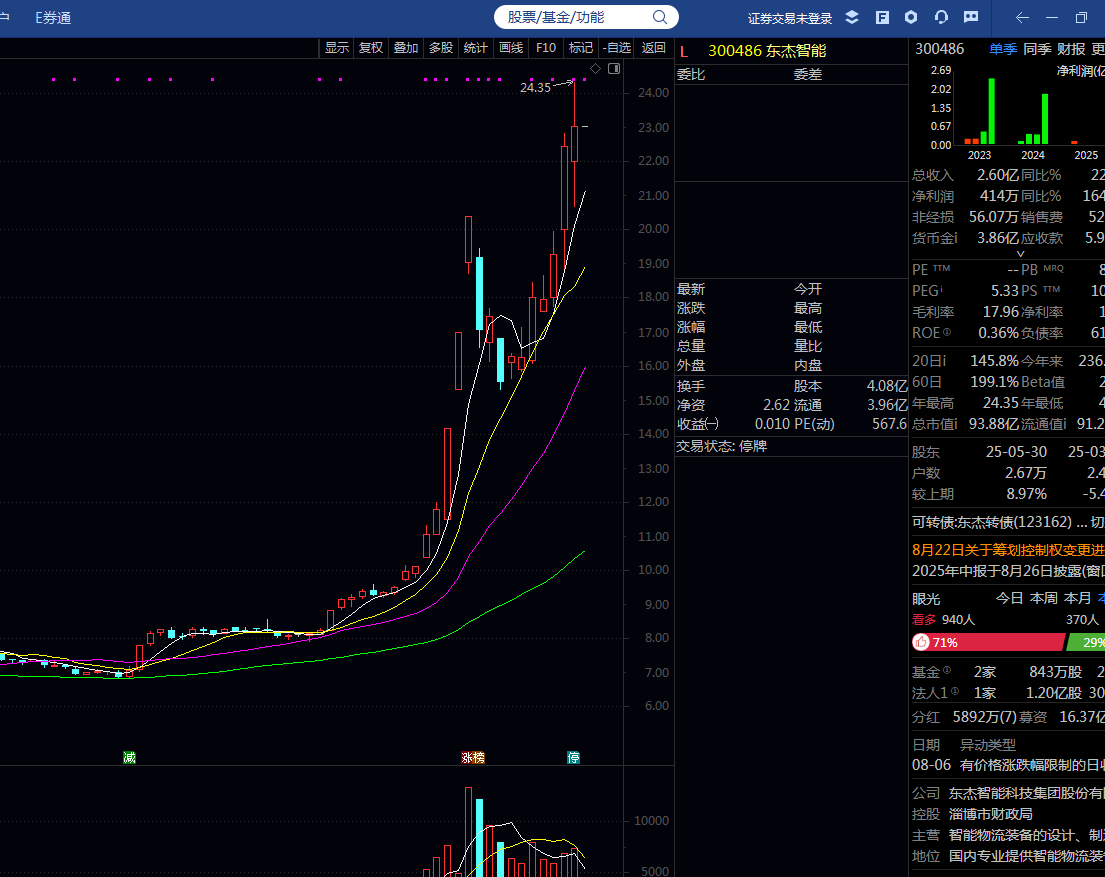
Task: Select 本周 in the 眼光 section
Action: (1044, 599)
